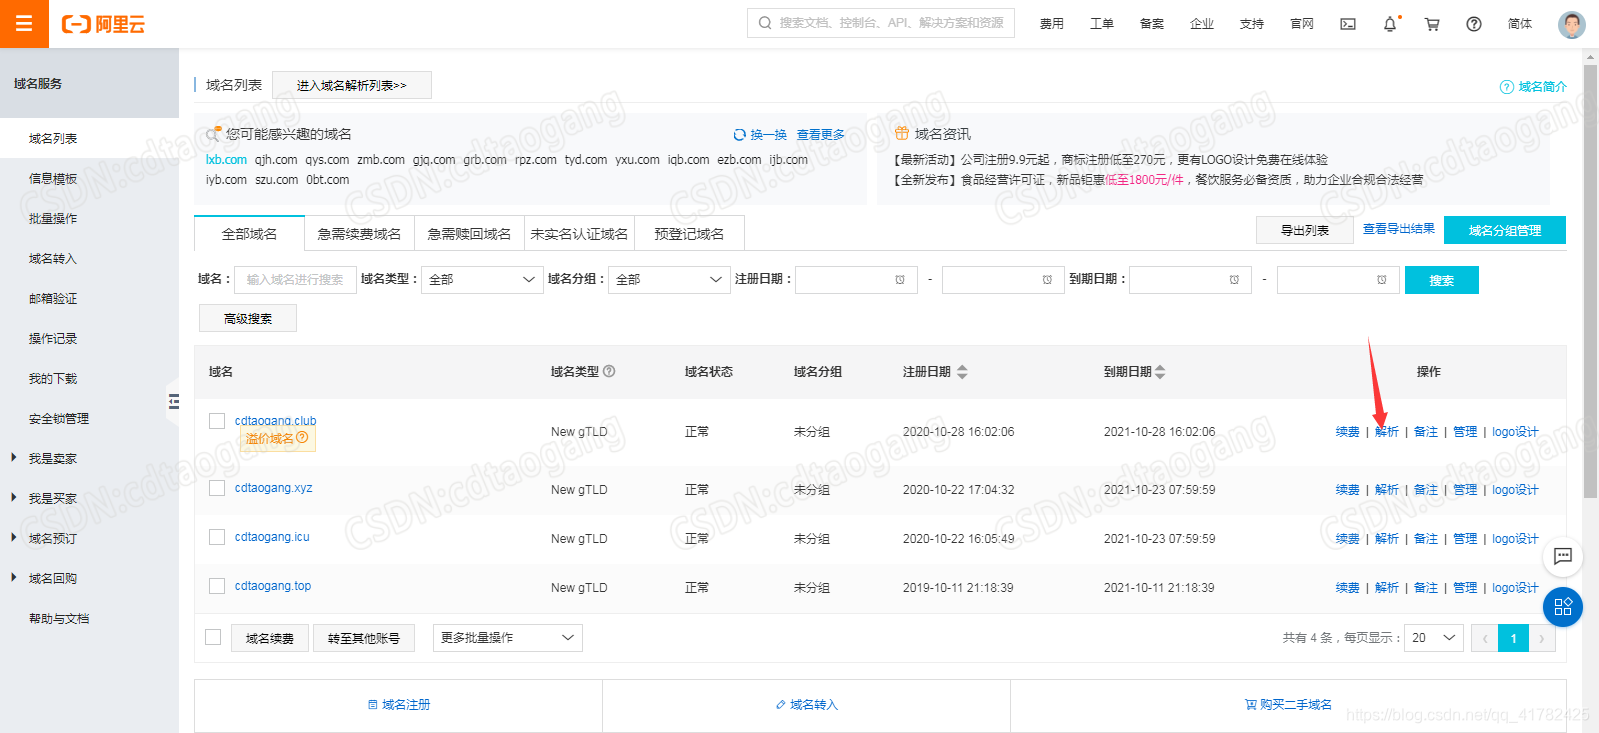Click the 域名简介 help icon
The image size is (1599, 733).
click(1507, 87)
